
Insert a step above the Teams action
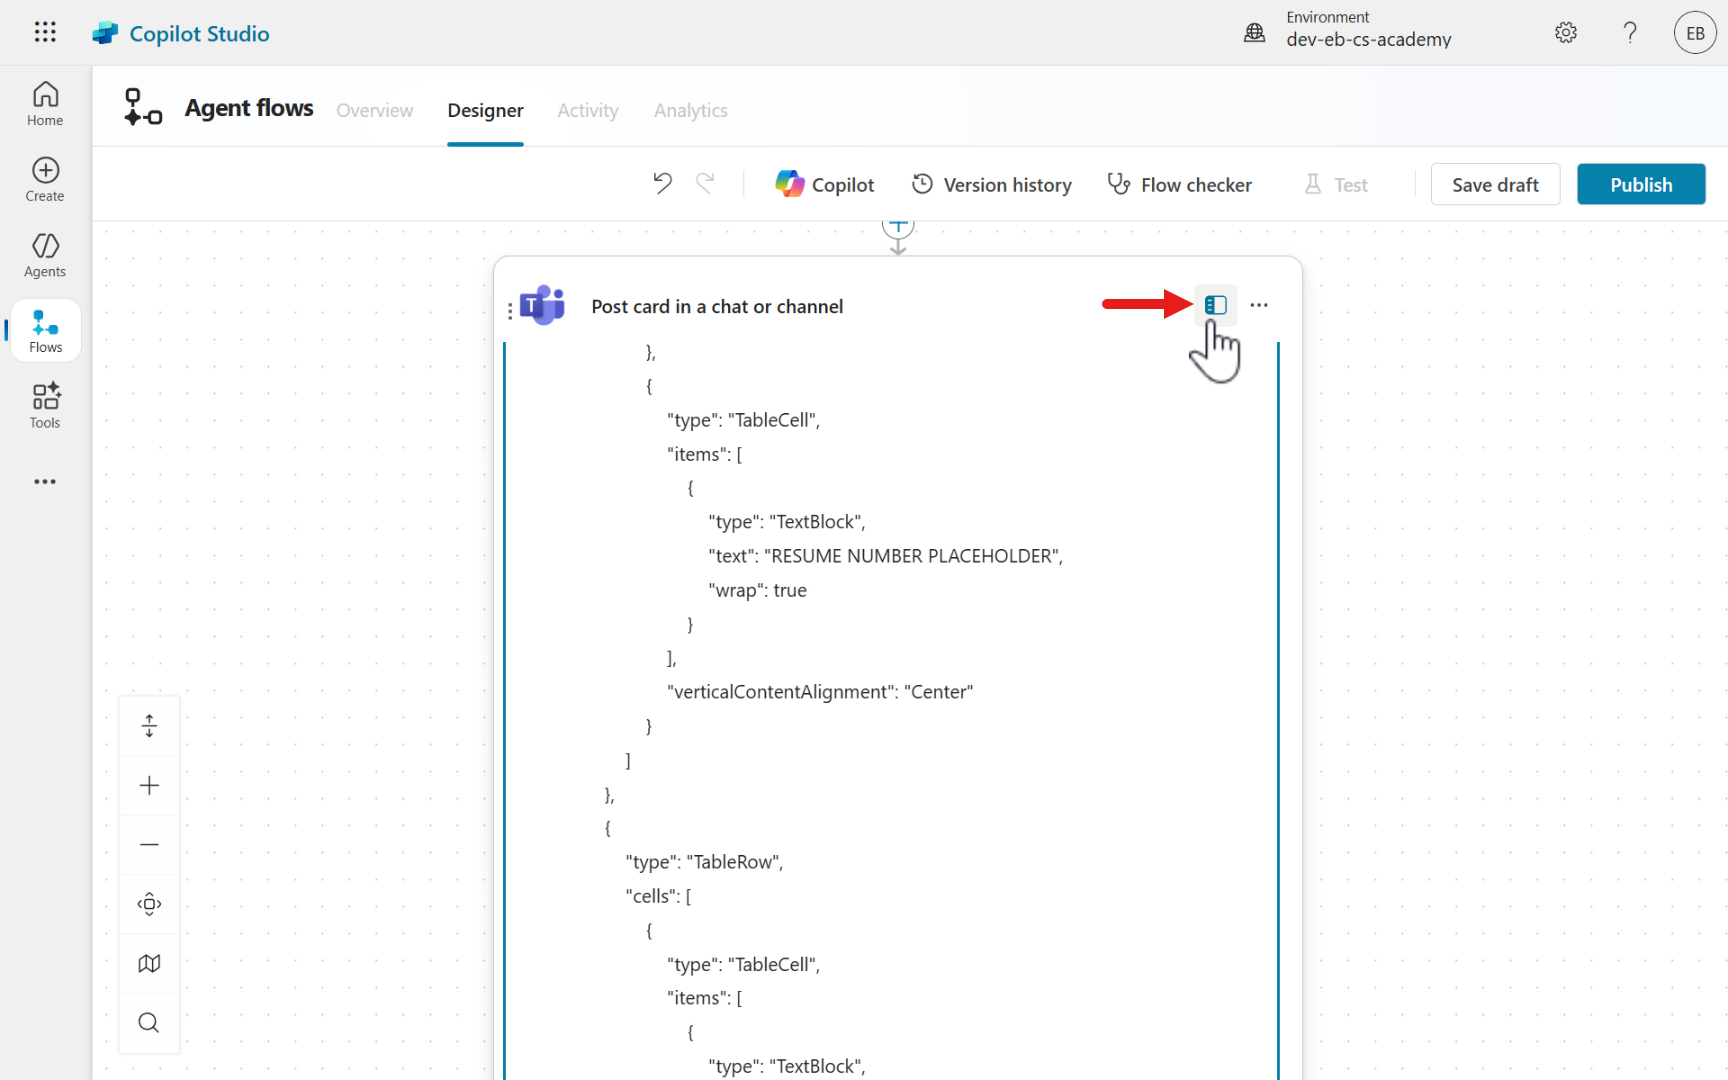pos(898,226)
